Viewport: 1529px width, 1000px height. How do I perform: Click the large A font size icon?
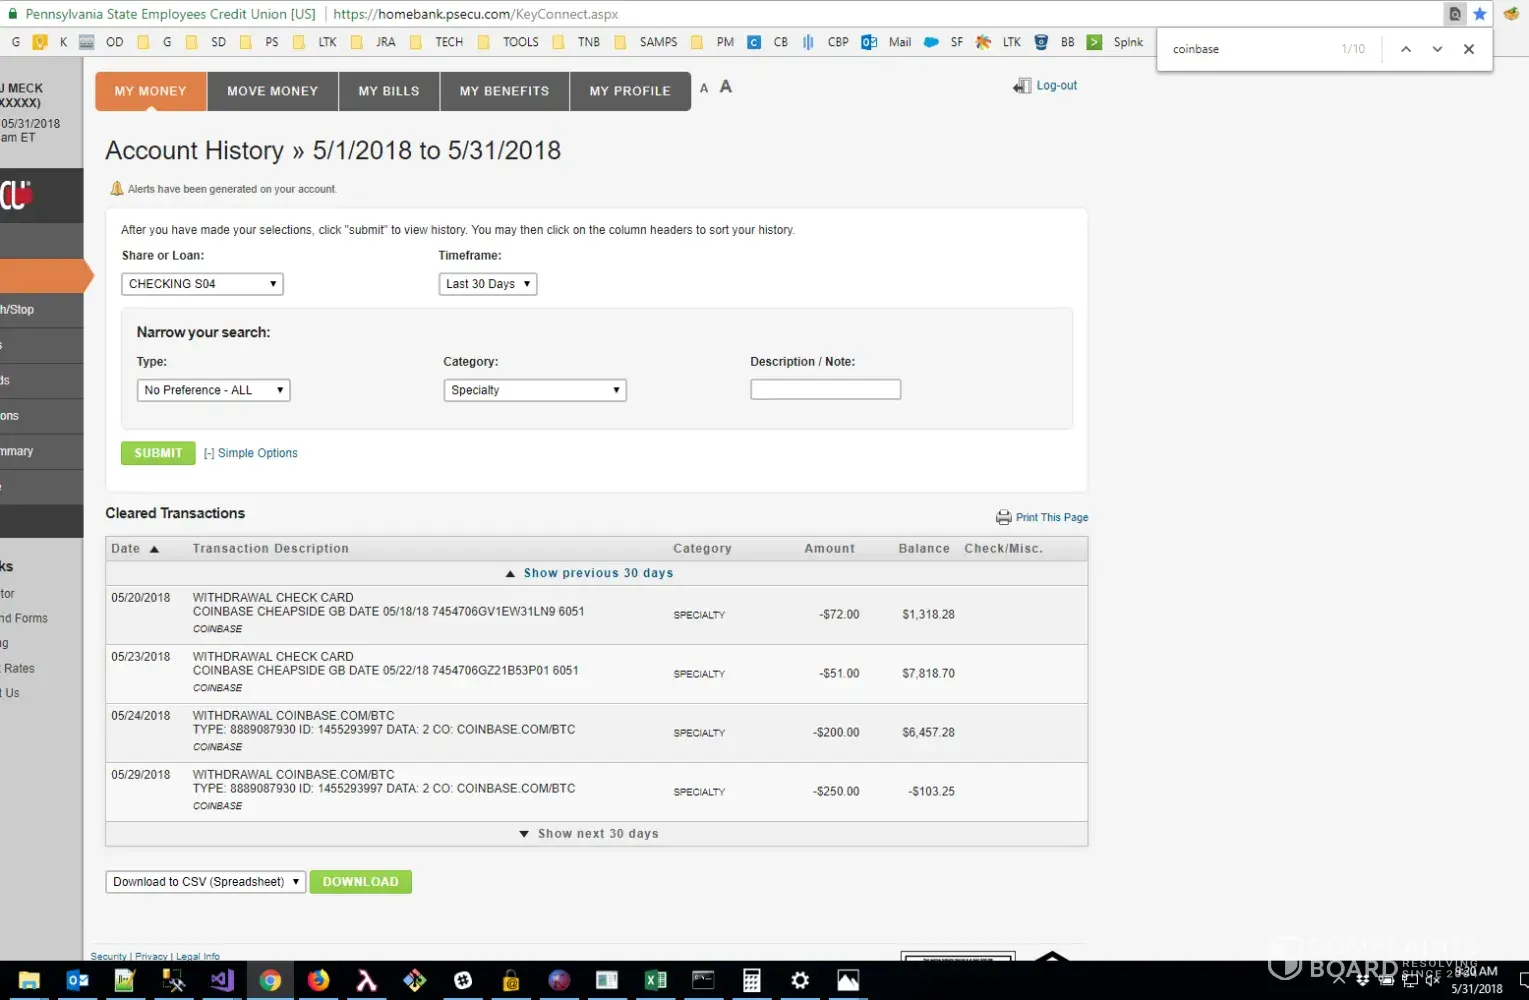pos(726,87)
